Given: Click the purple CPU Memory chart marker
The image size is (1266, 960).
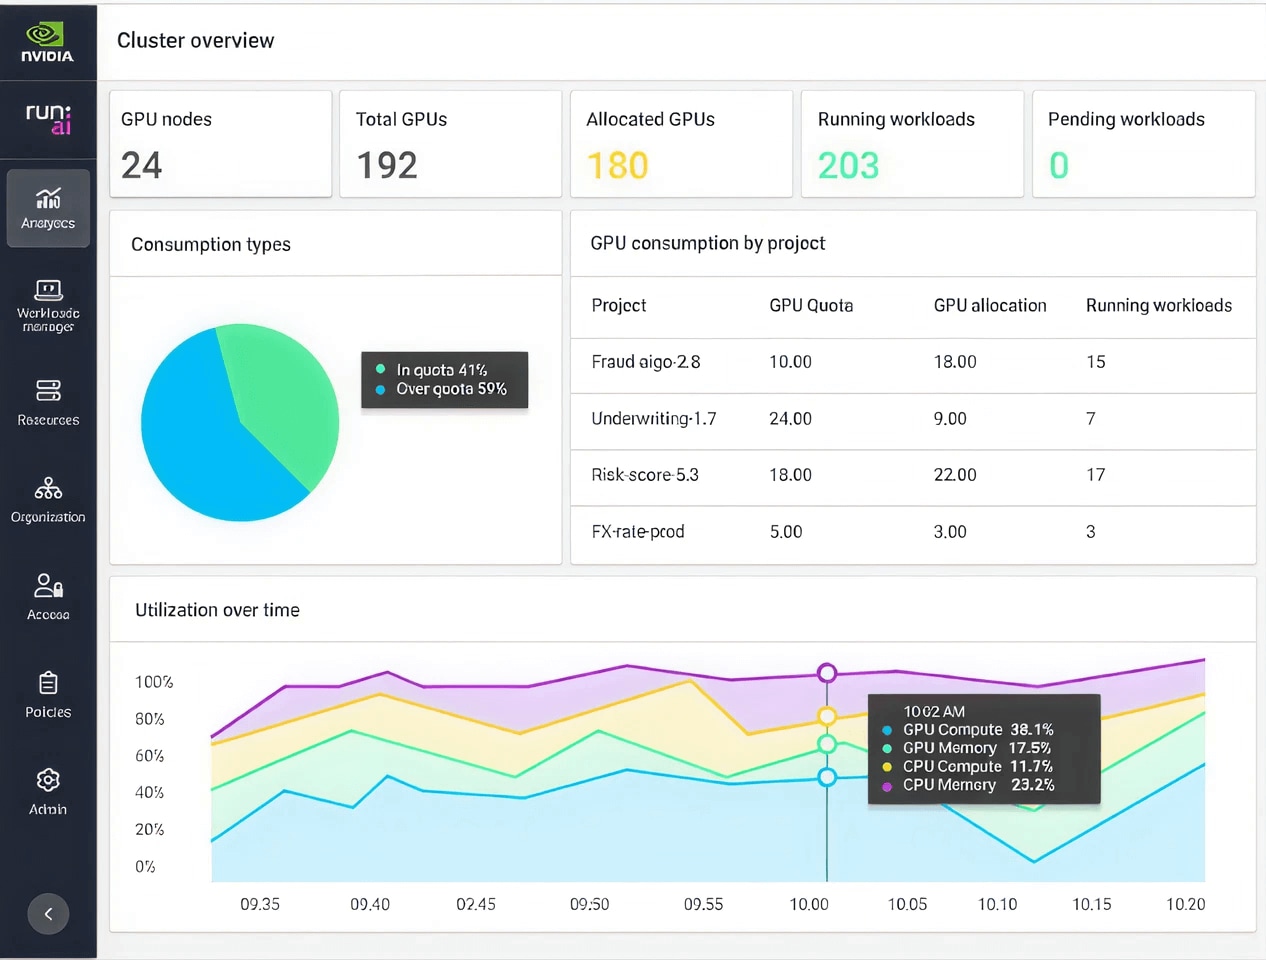Looking at the screenshot, I should [827, 673].
